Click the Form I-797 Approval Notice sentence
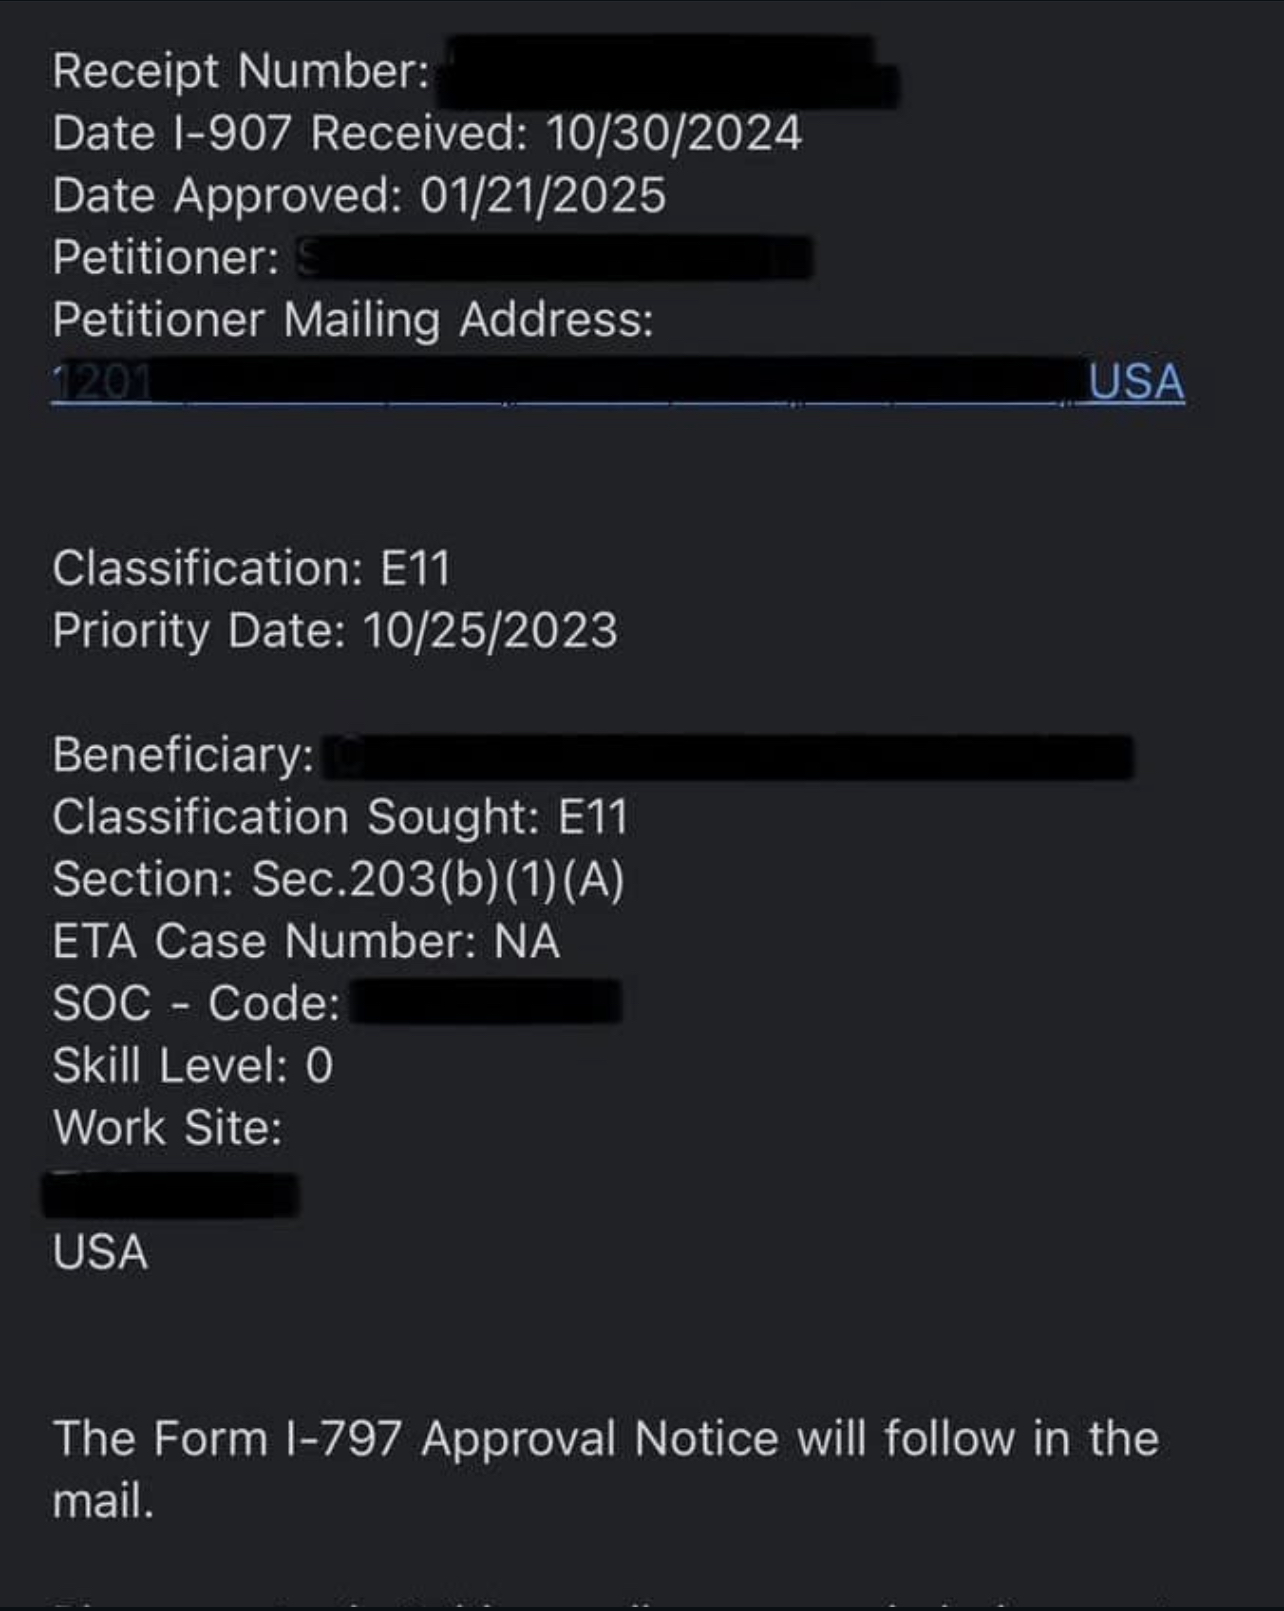 605,1439
